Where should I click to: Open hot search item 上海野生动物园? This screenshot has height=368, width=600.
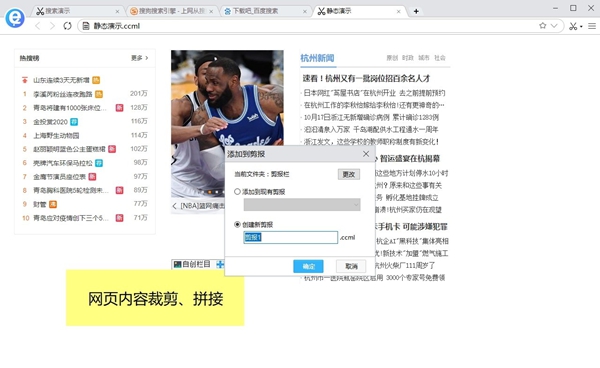56,135
